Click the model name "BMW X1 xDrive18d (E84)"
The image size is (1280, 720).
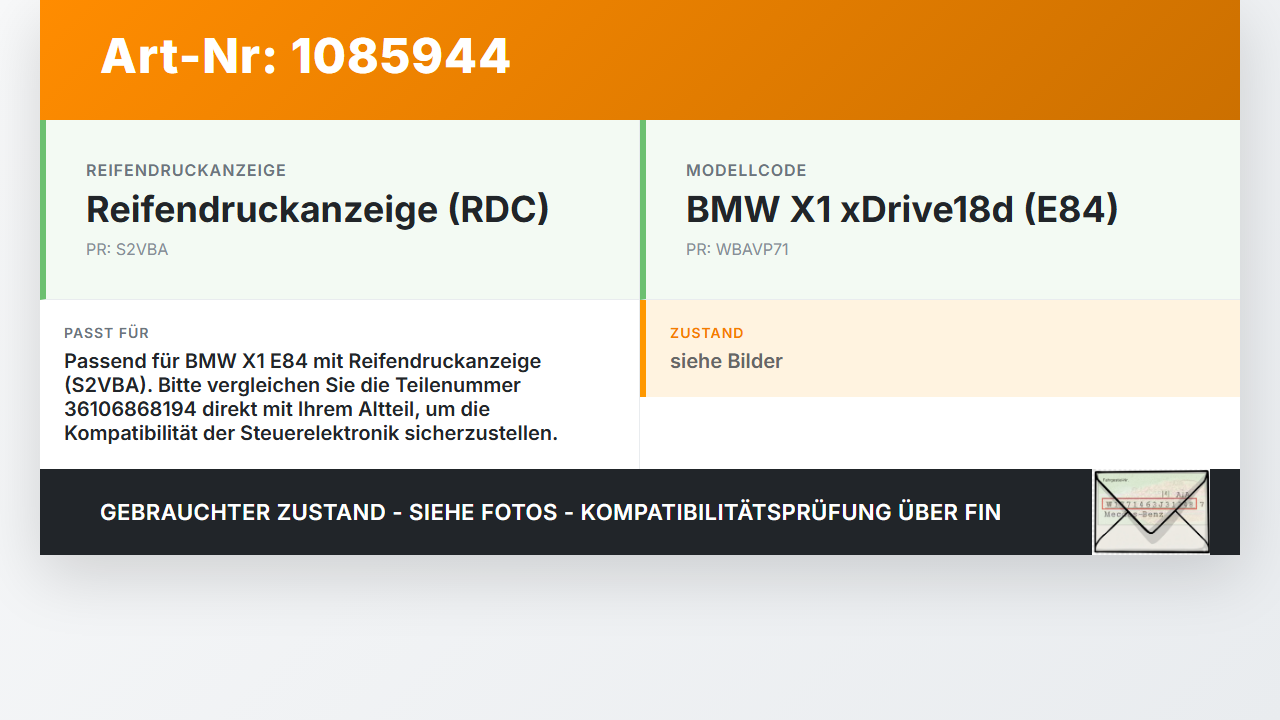point(902,210)
